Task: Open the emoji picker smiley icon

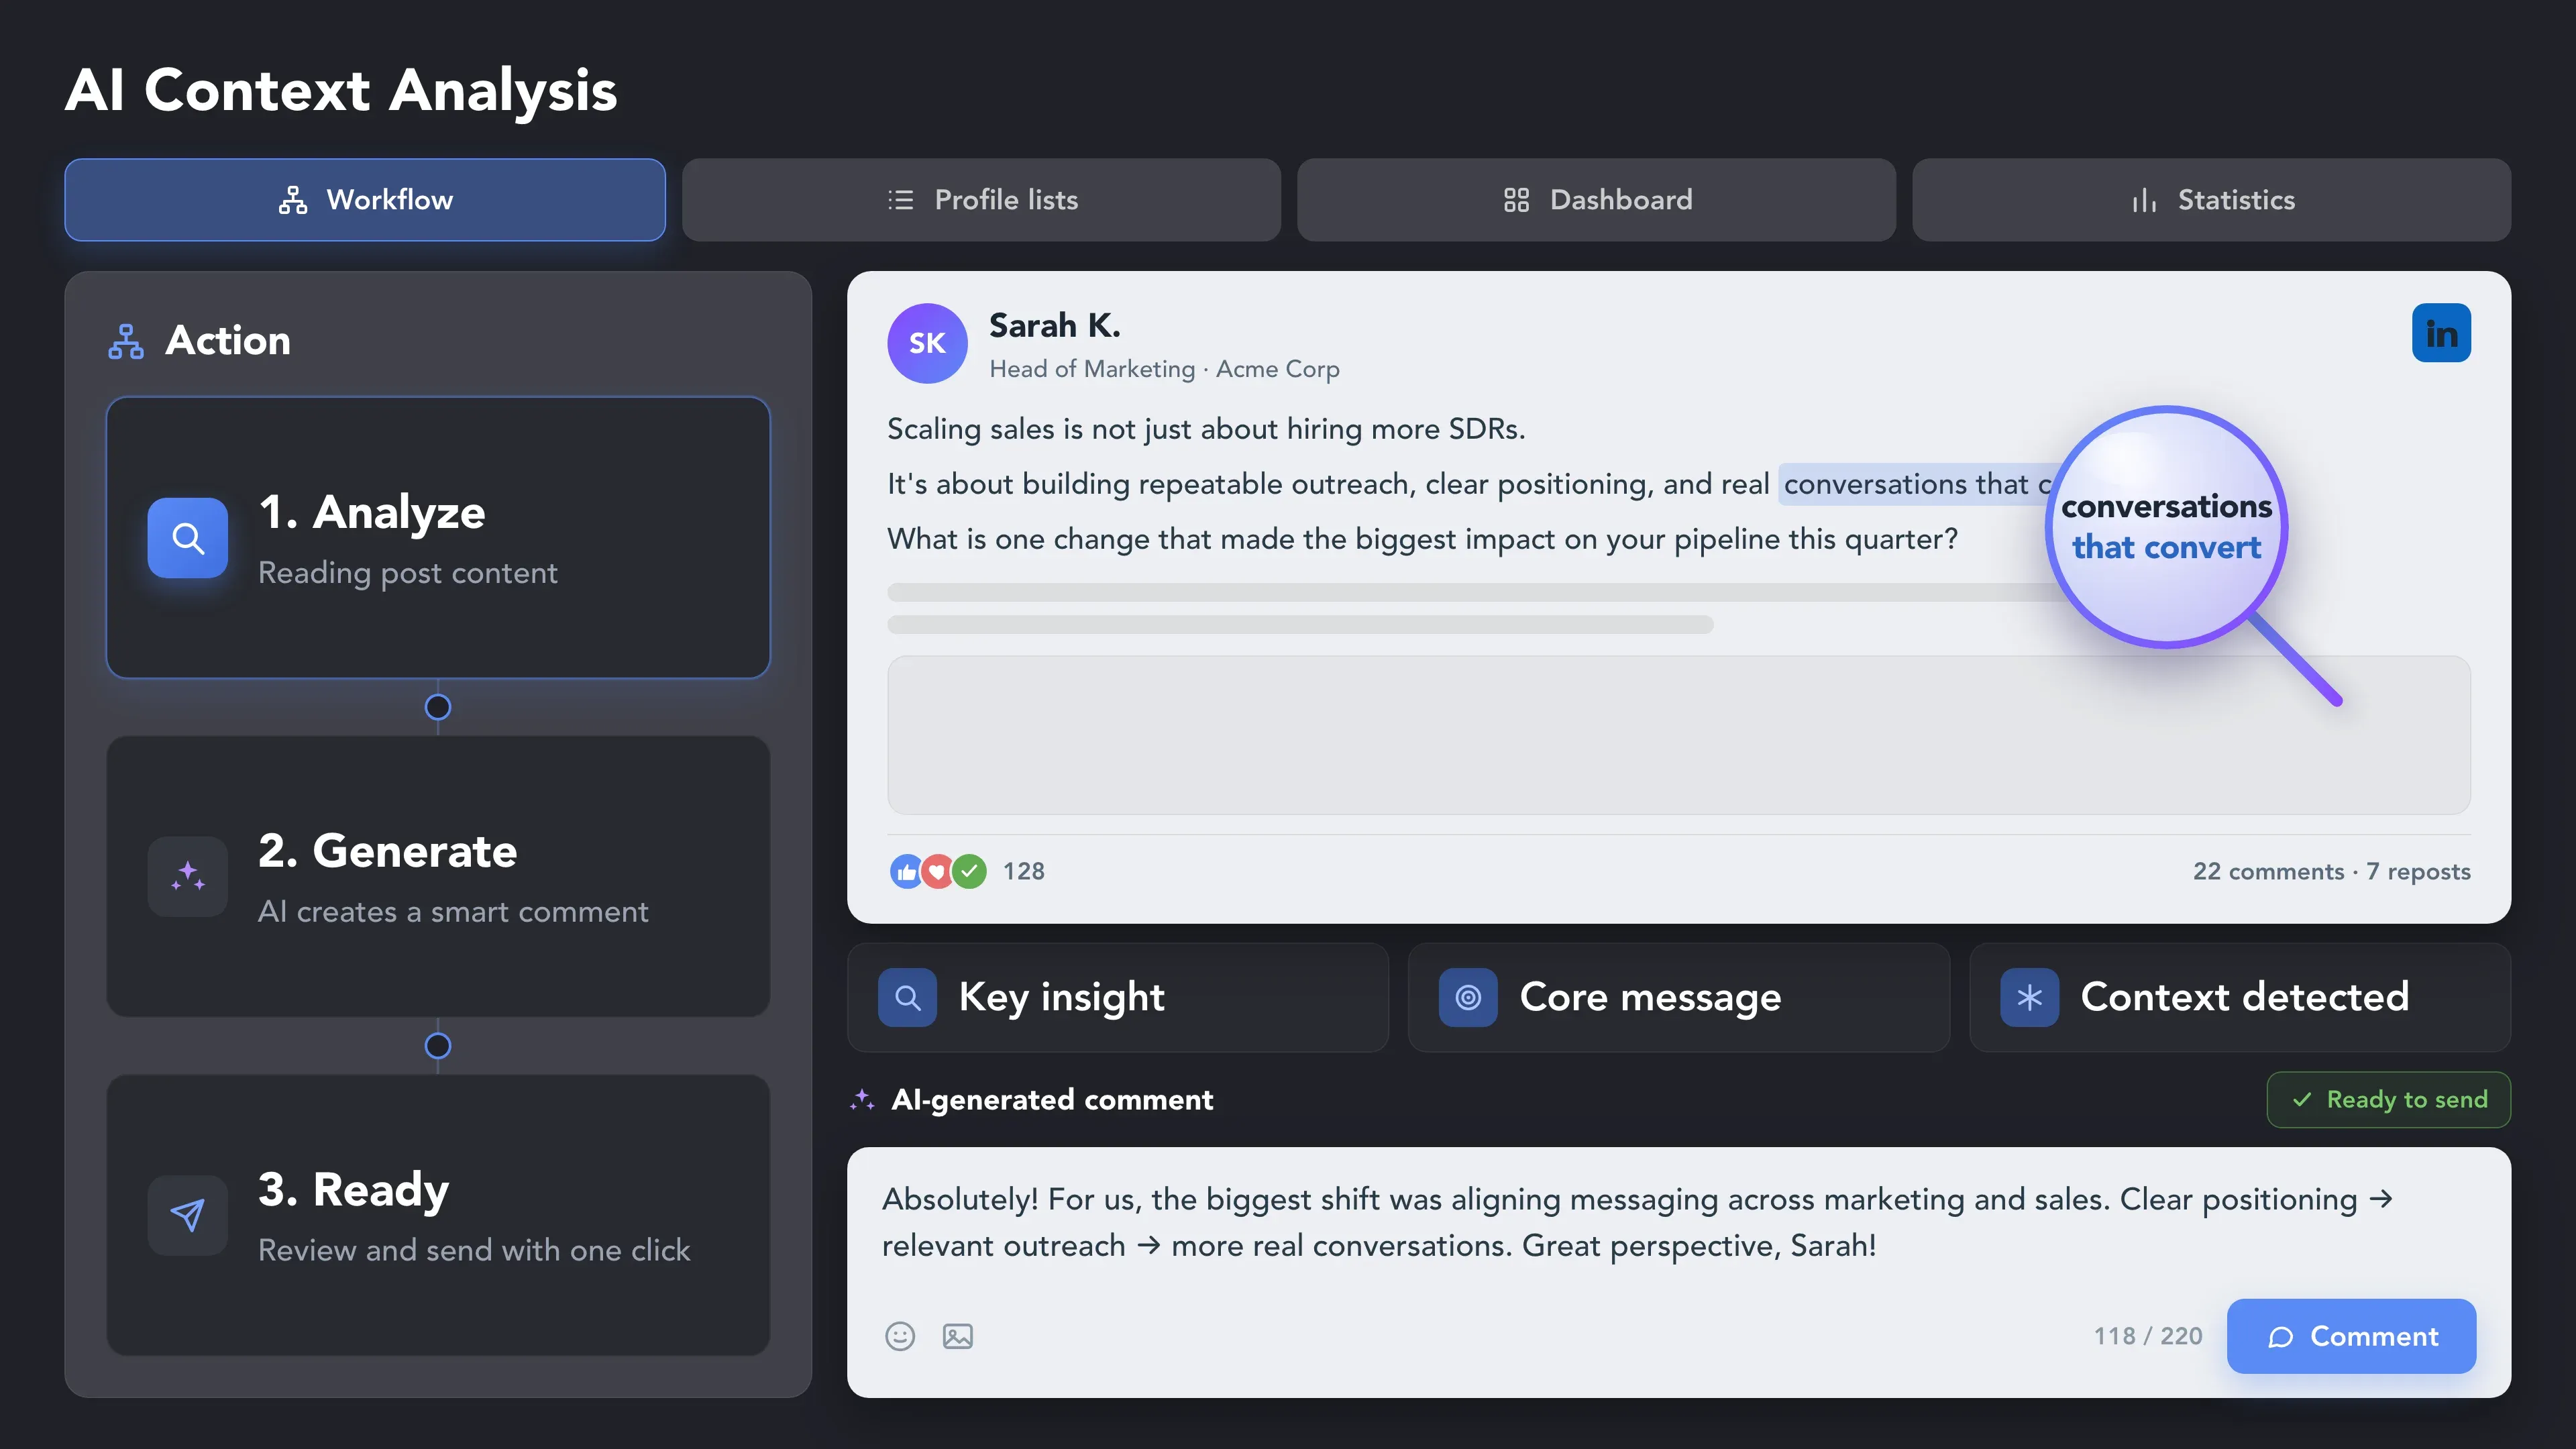Action: 900,1336
